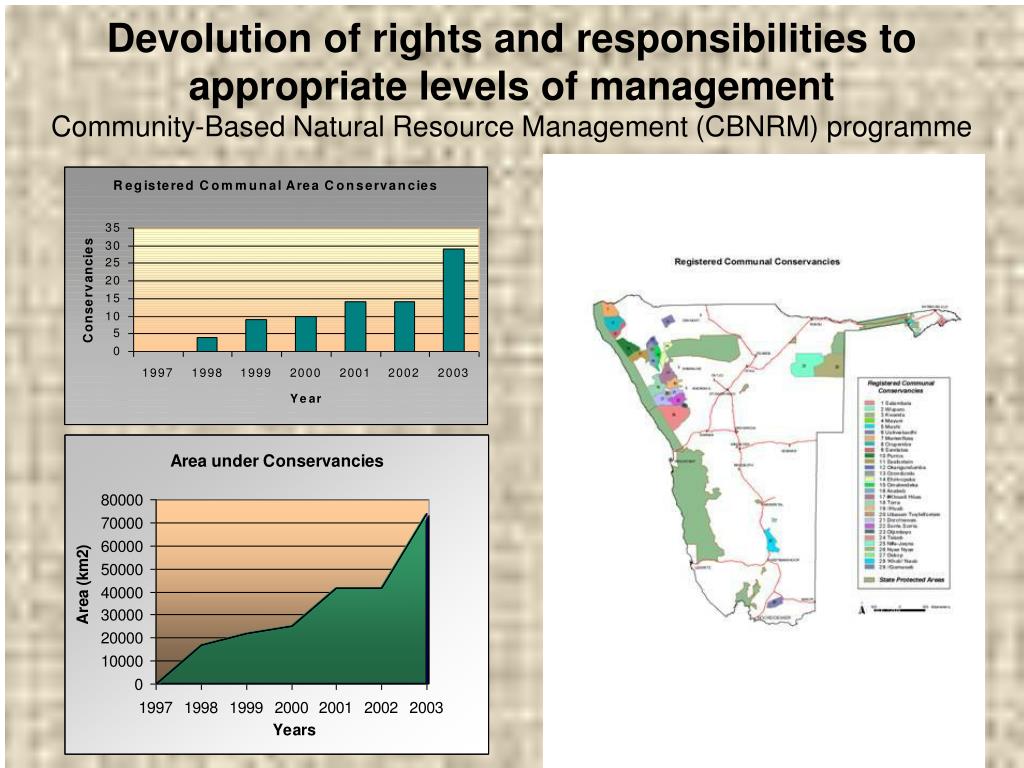The width and height of the screenshot is (1024, 768).
Task: Click the State Protected Areas legend color swatch
Action: point(869,580)
